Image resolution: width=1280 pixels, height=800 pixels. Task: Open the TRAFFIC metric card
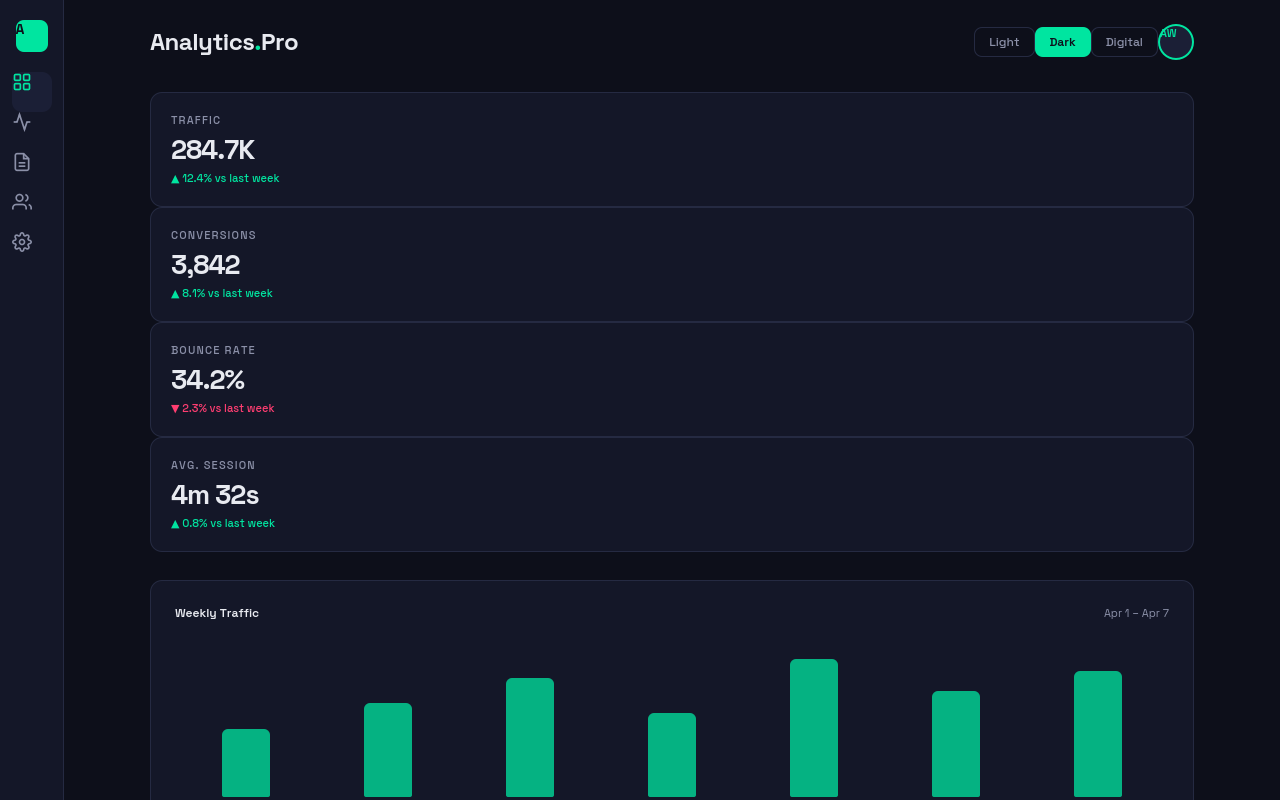pyautogui.click(x=671, y=149)
